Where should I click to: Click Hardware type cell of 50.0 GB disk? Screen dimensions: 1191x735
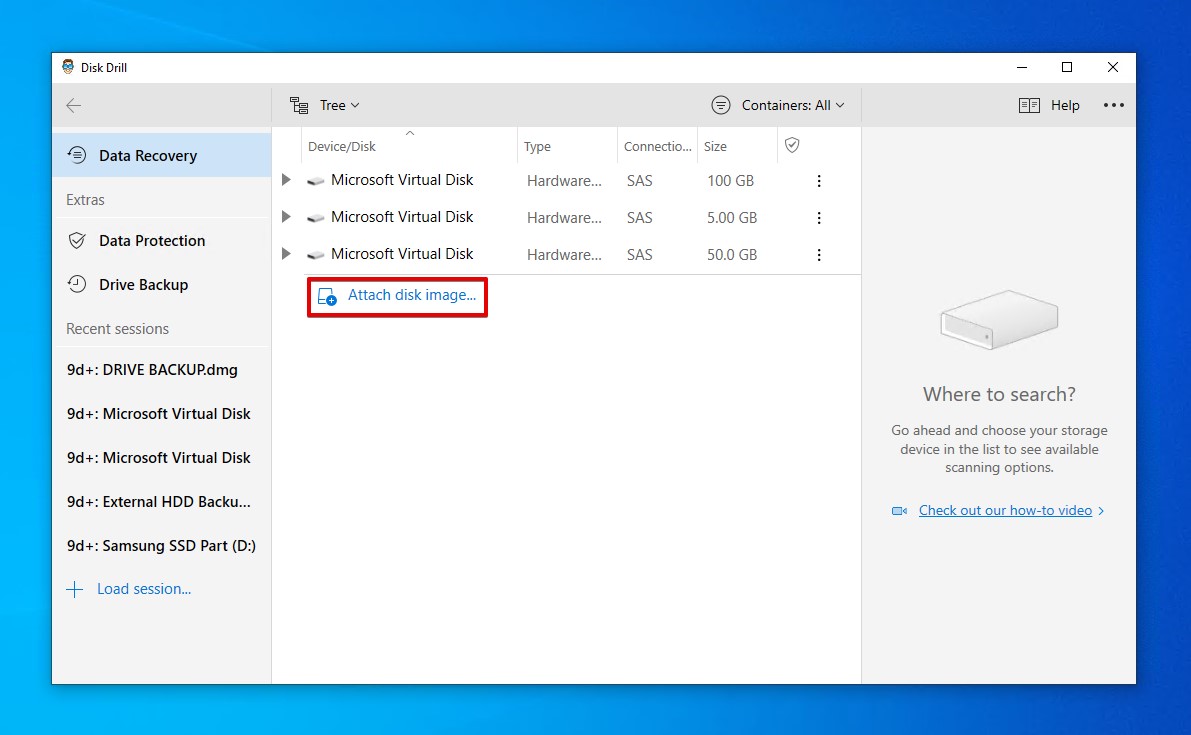(x=564, y=255)
